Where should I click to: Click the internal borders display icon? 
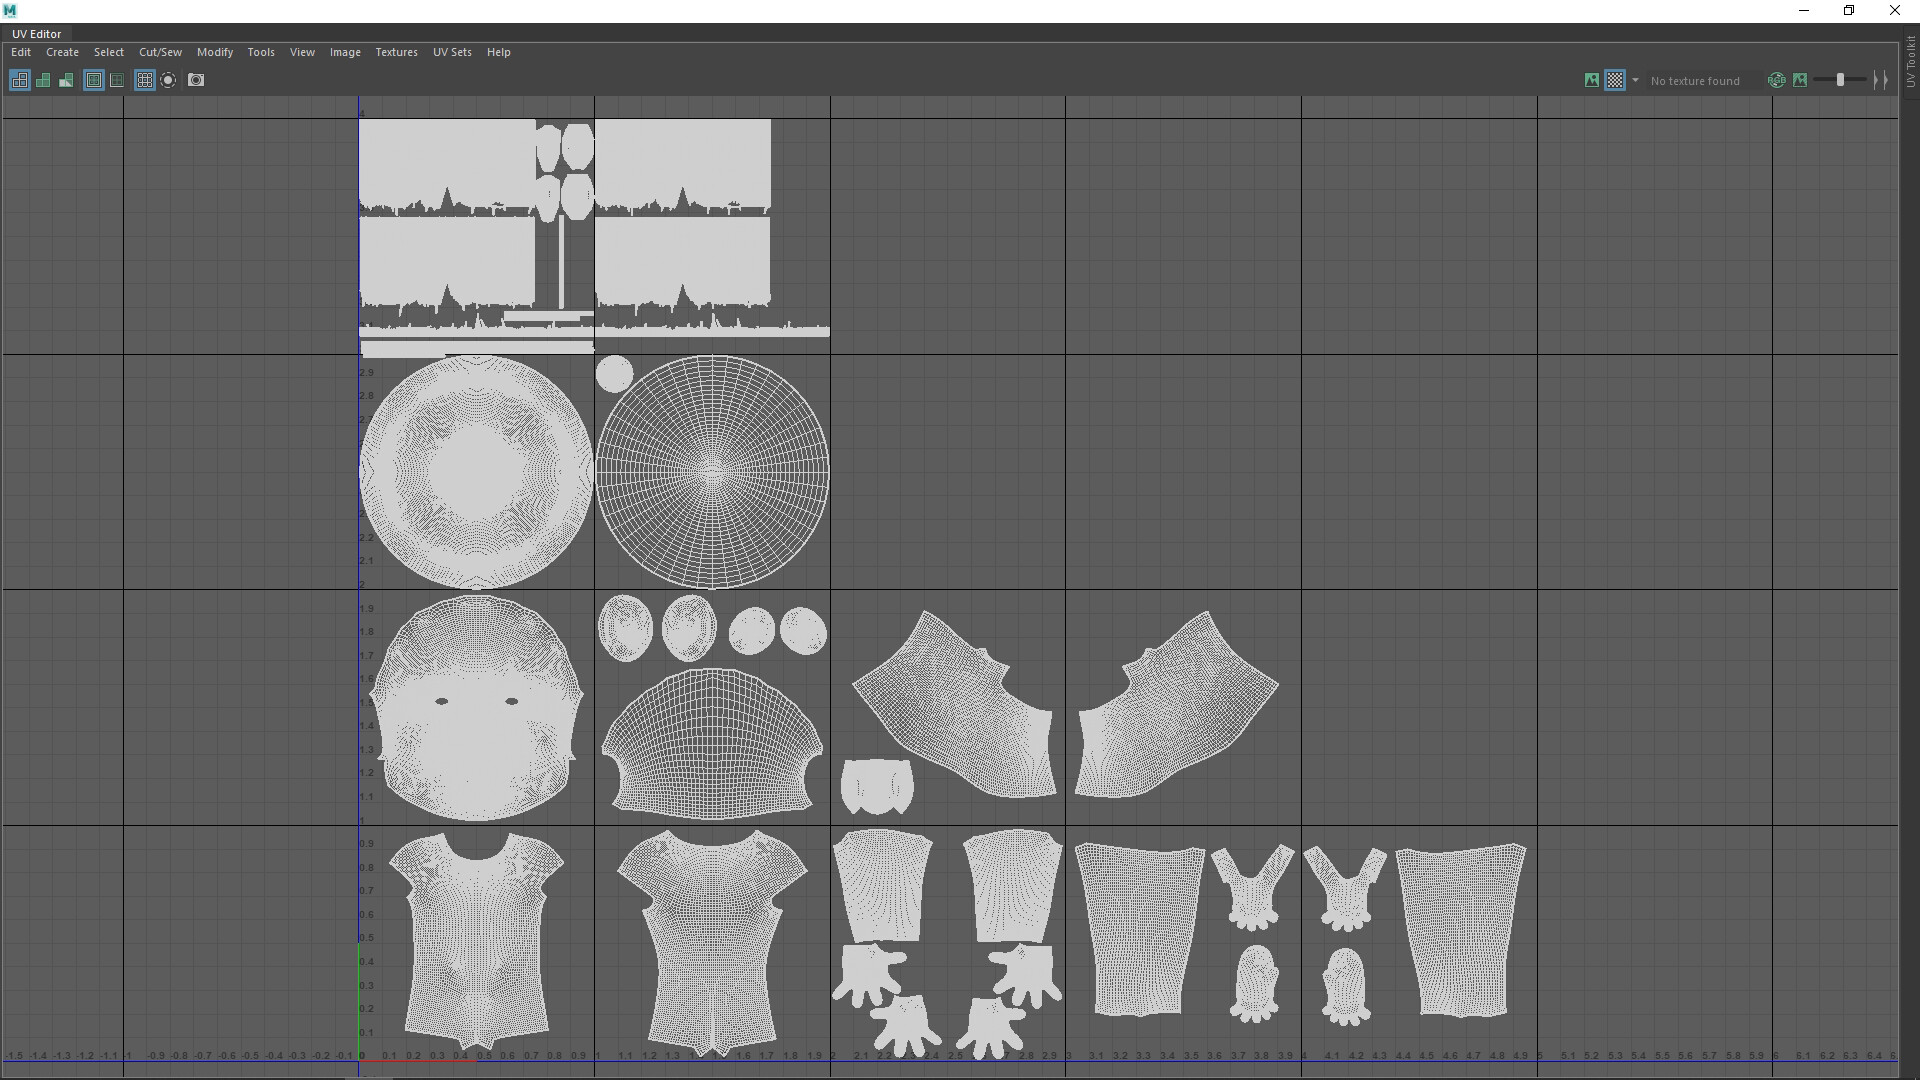tap(117, 80)
